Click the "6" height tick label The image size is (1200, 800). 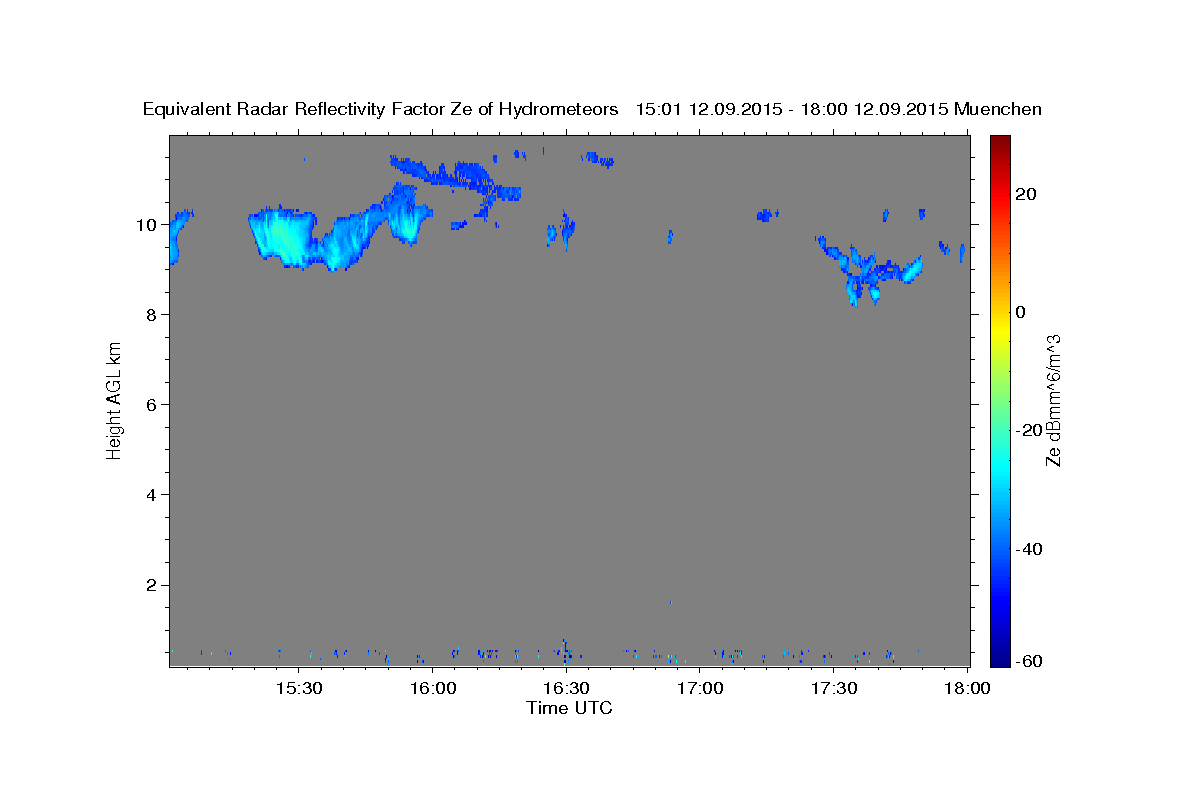click(154, 405)
